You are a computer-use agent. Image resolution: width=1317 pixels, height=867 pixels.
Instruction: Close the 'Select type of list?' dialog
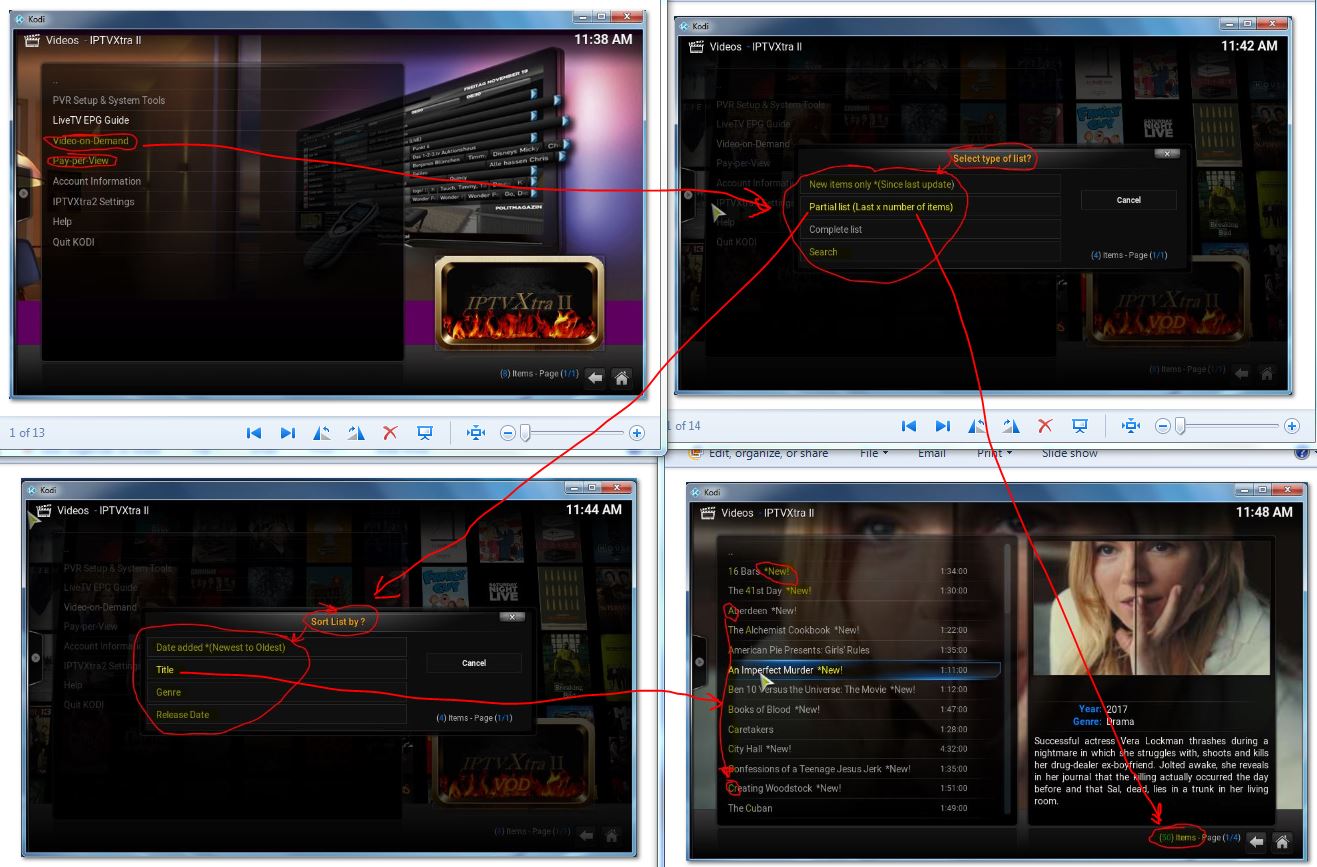(1166, 154)
